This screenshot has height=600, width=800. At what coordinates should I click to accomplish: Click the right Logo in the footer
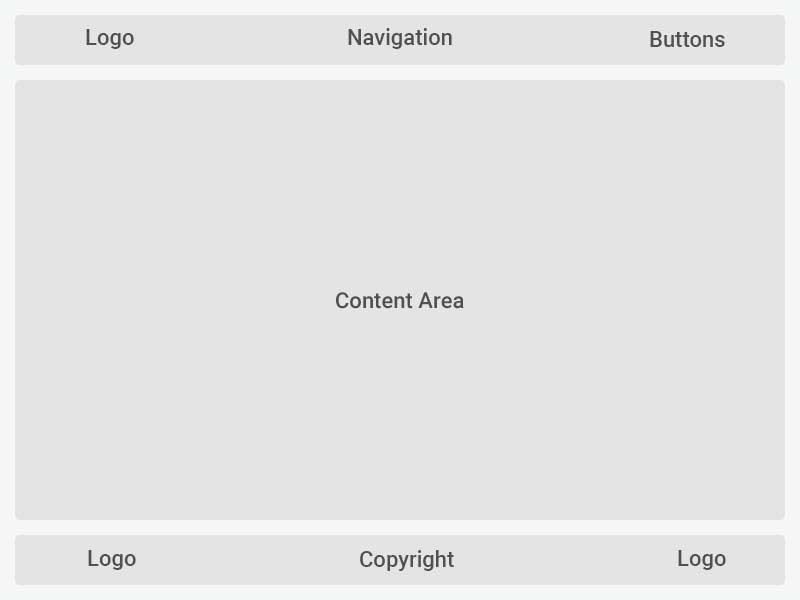click(x=701, y=559)
